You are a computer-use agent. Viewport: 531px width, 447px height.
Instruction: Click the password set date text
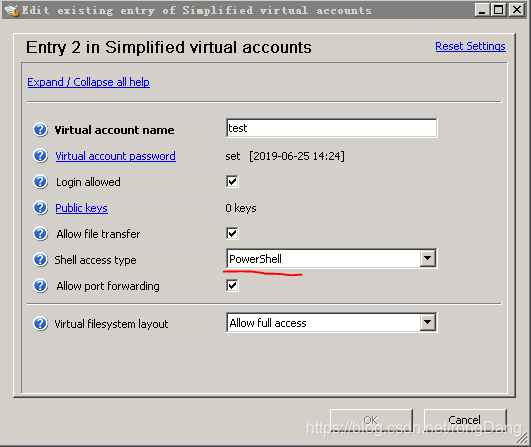tap(297, 156)
